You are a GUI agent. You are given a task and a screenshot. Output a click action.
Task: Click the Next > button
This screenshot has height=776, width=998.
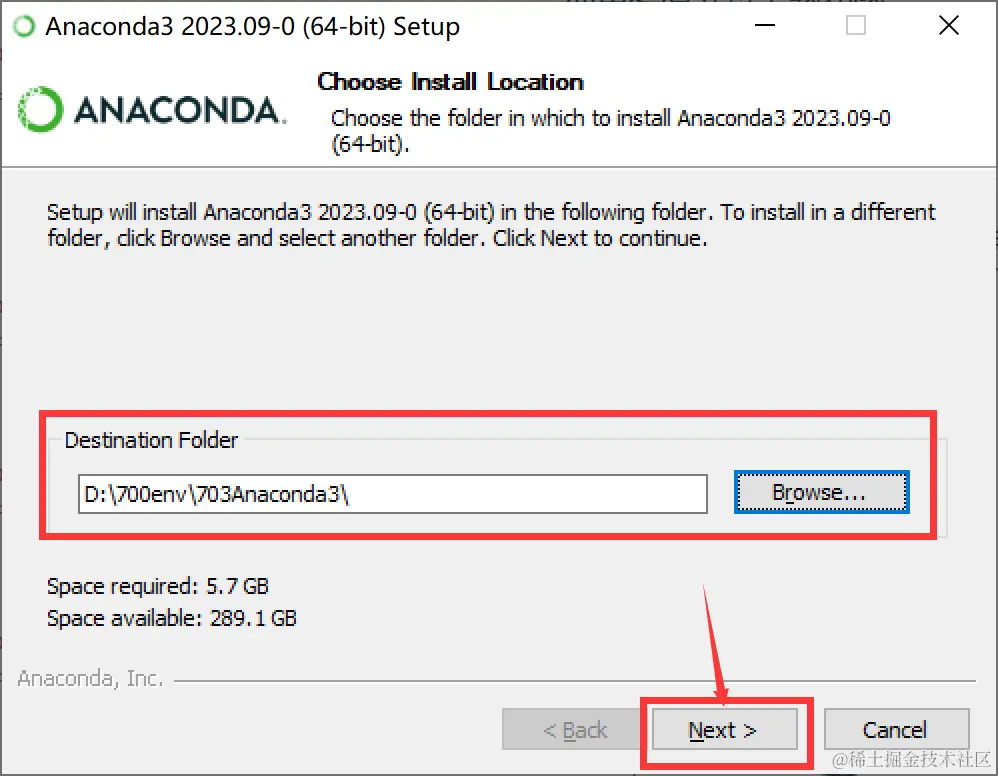tap(724, 730)
